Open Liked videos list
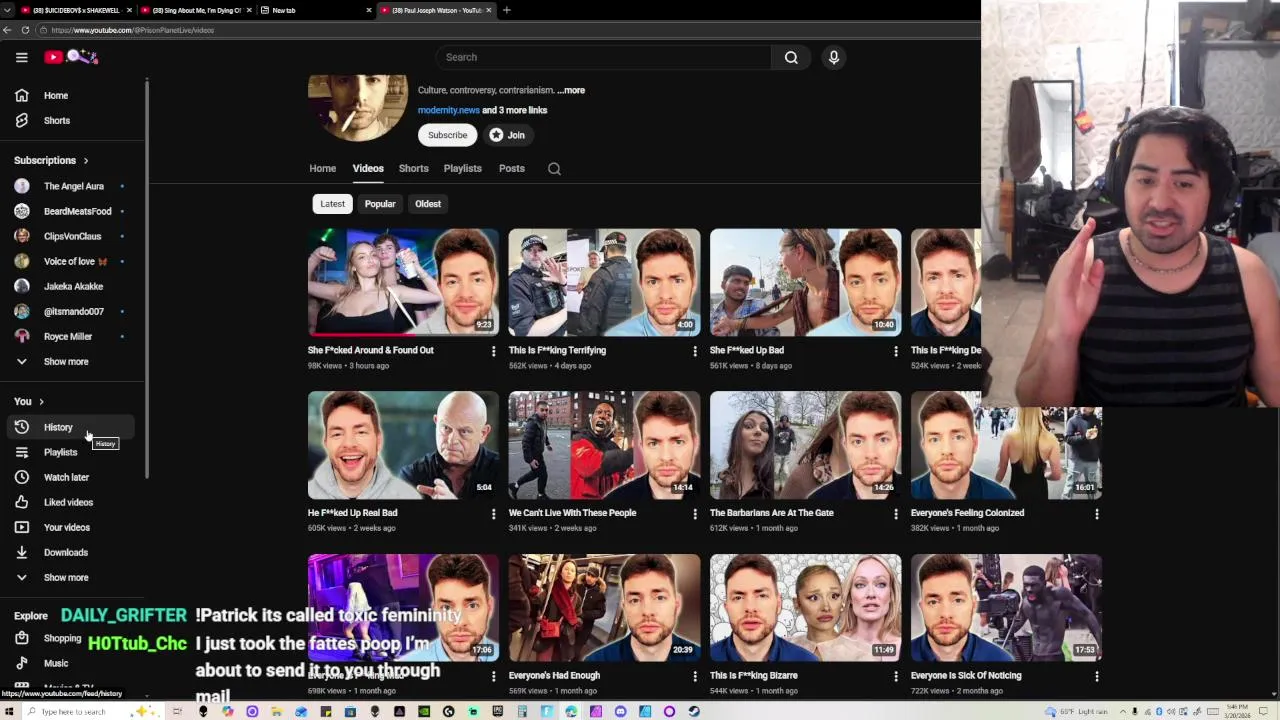 70,502
